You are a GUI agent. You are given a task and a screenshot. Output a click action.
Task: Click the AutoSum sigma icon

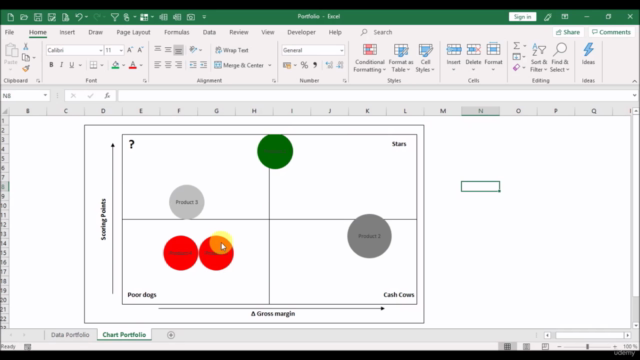pyautogui.click(x=517, y=46)
